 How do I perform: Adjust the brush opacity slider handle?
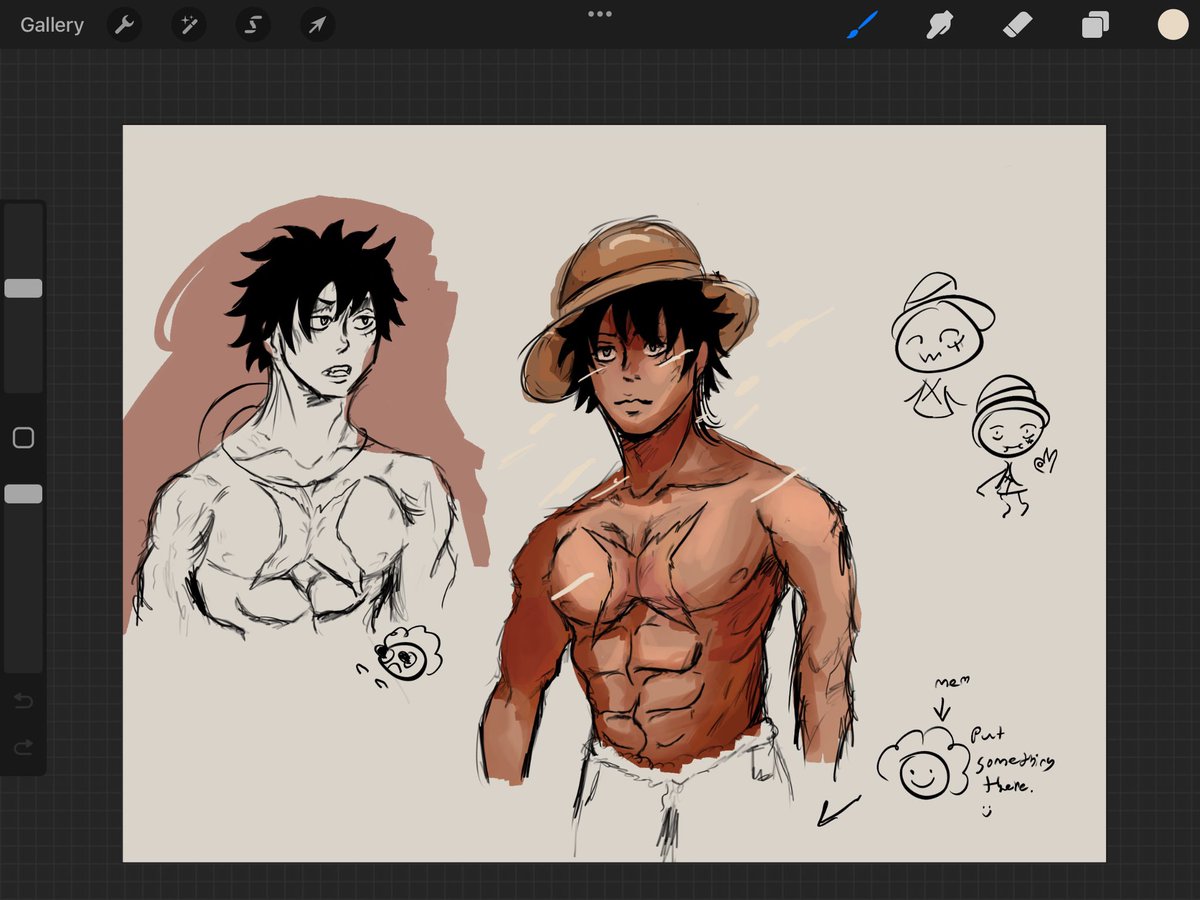tap(23, 494)
